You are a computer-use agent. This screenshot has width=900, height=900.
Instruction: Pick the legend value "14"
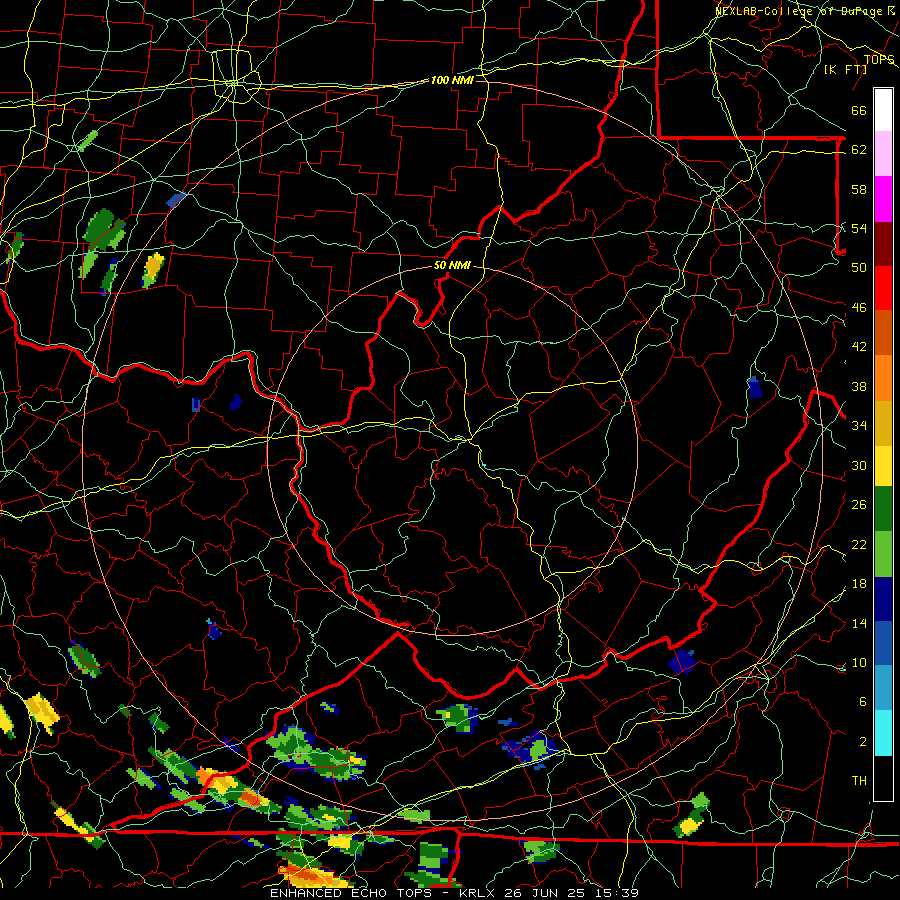click(859, 623)
